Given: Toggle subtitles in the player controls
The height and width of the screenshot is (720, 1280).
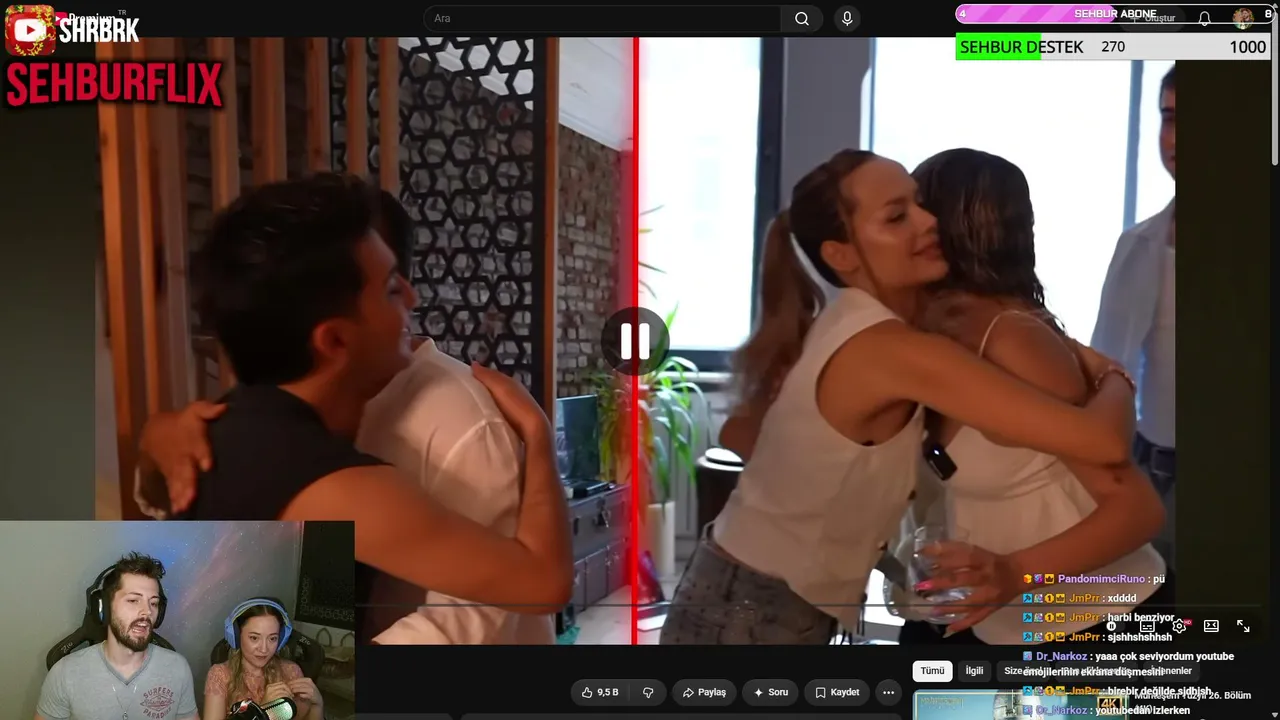Looking at the screenshot, I should pyautogui.click(x=1147, y=626).
